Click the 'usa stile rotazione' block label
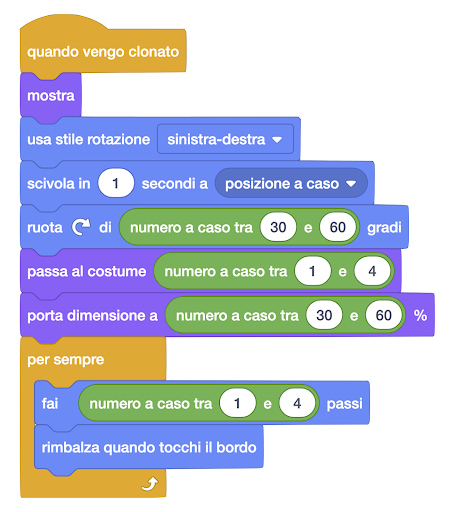 pyautogui.click(x=88, y=139)
